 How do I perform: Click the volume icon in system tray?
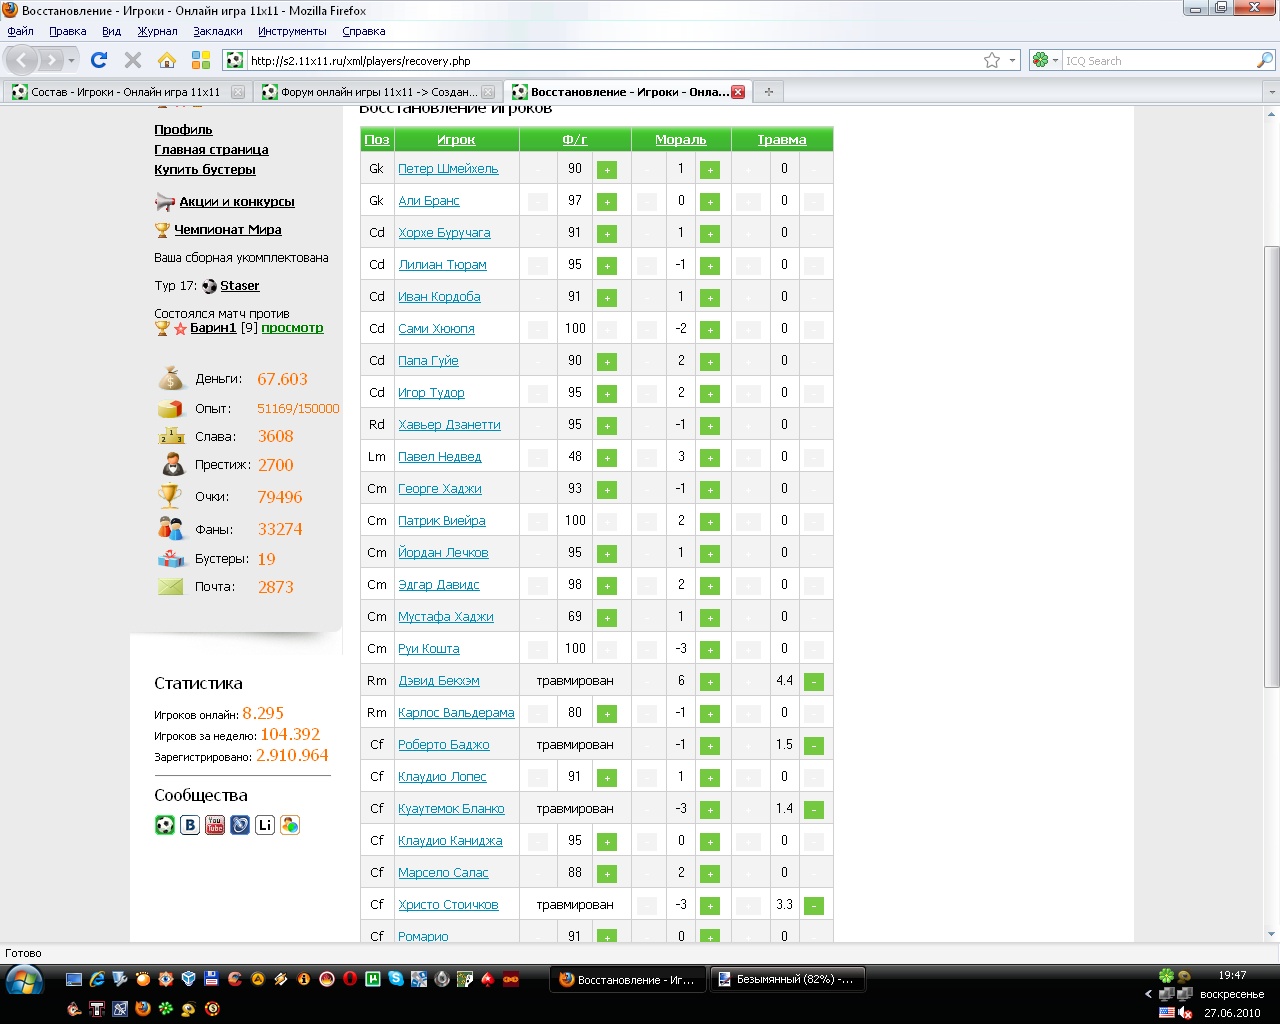(1186, 1013)
